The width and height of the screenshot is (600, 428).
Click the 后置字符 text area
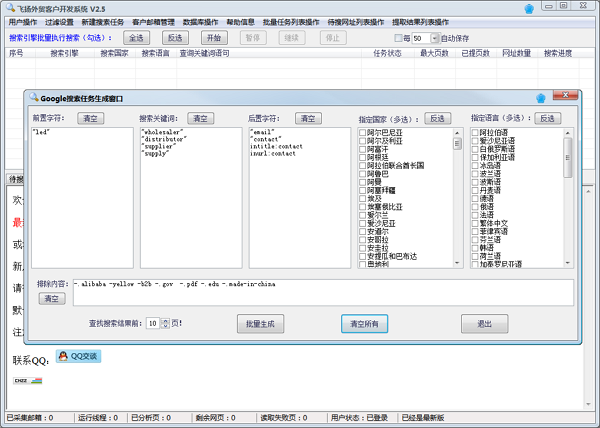point(300,198)
